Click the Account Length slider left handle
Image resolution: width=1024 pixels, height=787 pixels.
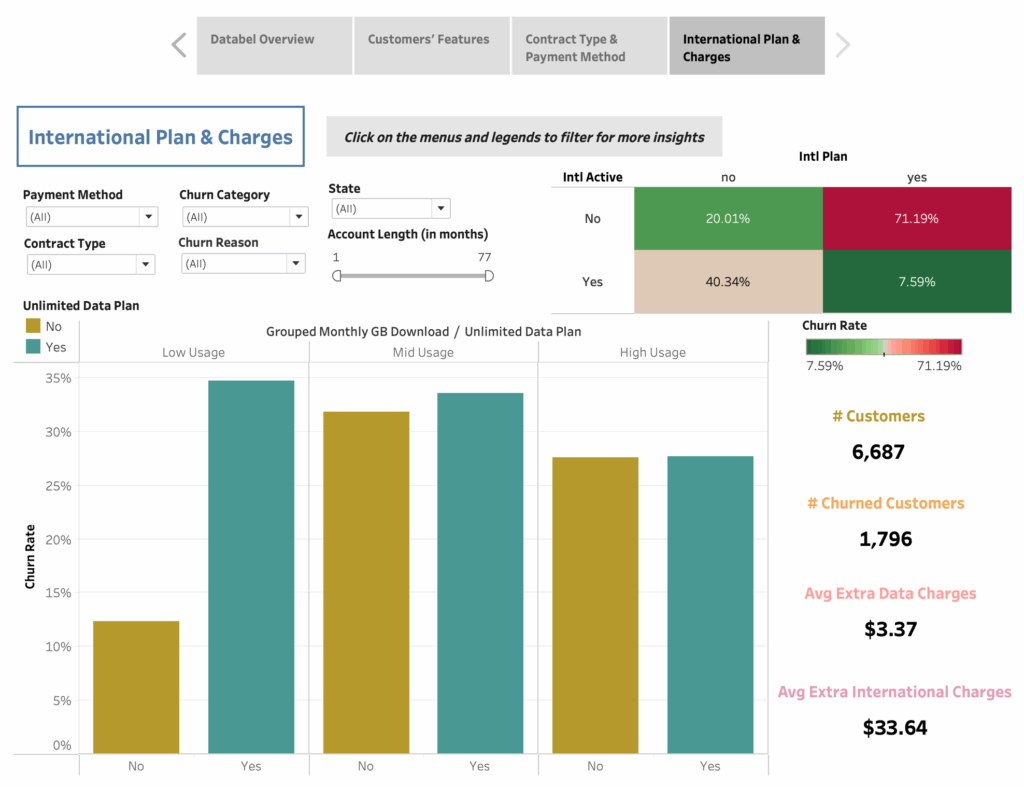[337, 276]
